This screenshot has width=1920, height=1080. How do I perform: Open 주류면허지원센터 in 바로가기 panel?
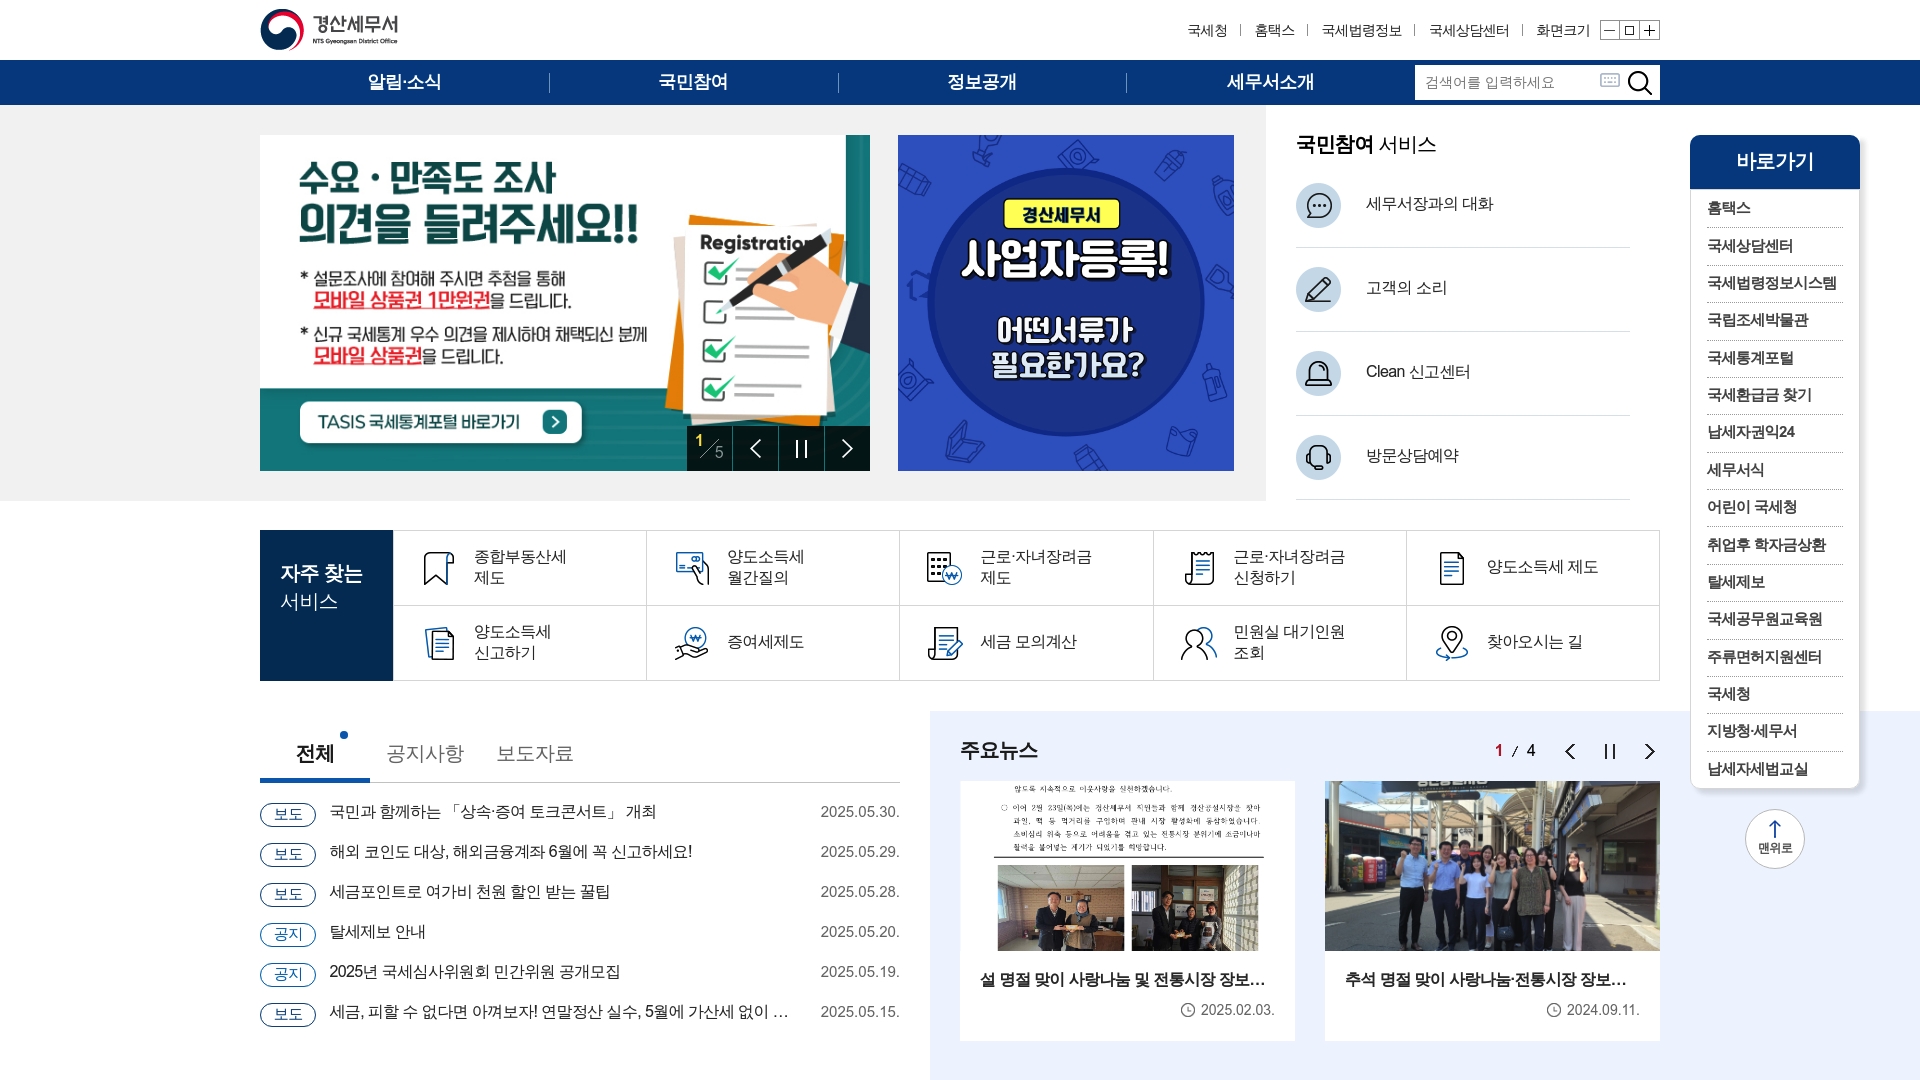pos(1764,657)
